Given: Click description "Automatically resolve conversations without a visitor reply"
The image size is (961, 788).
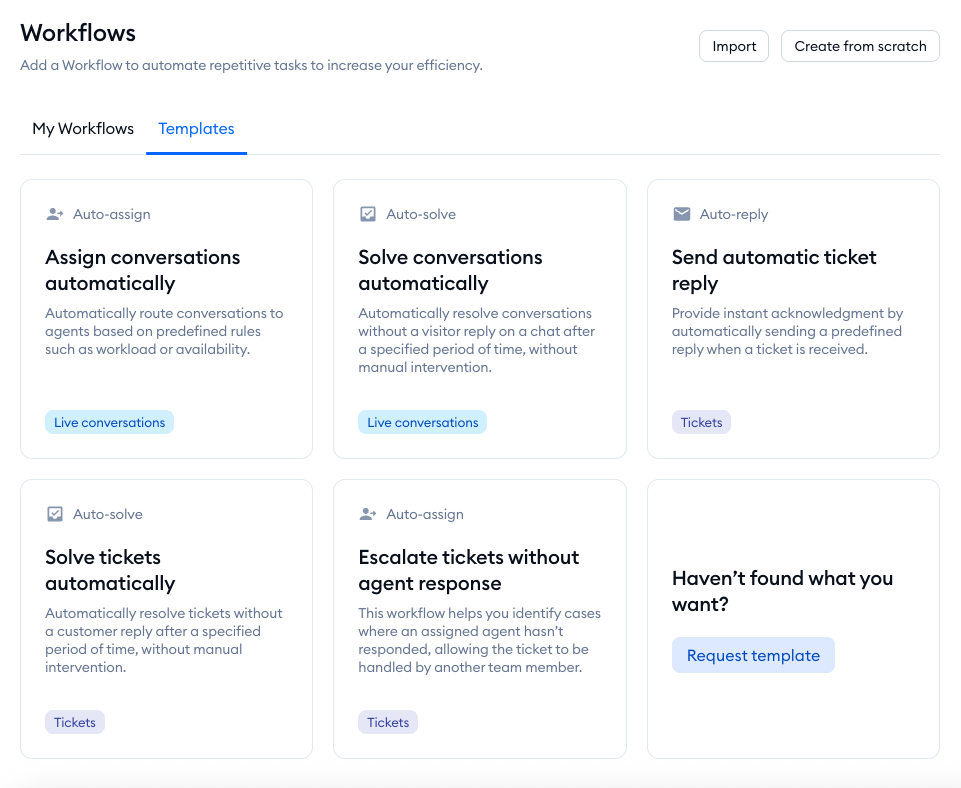Looking at the screenshot, I should pos(477,340).
